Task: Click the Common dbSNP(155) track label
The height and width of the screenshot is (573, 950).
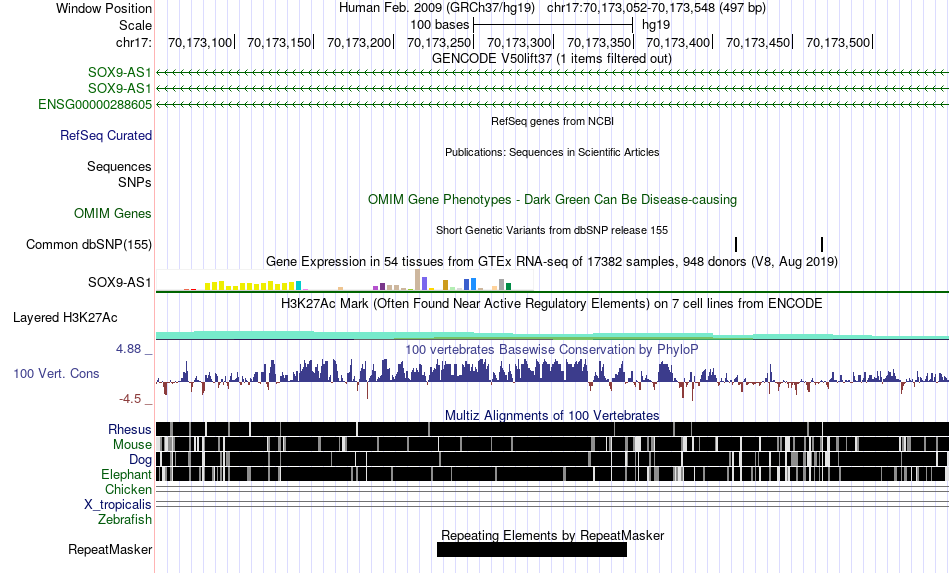Action: 89,245
